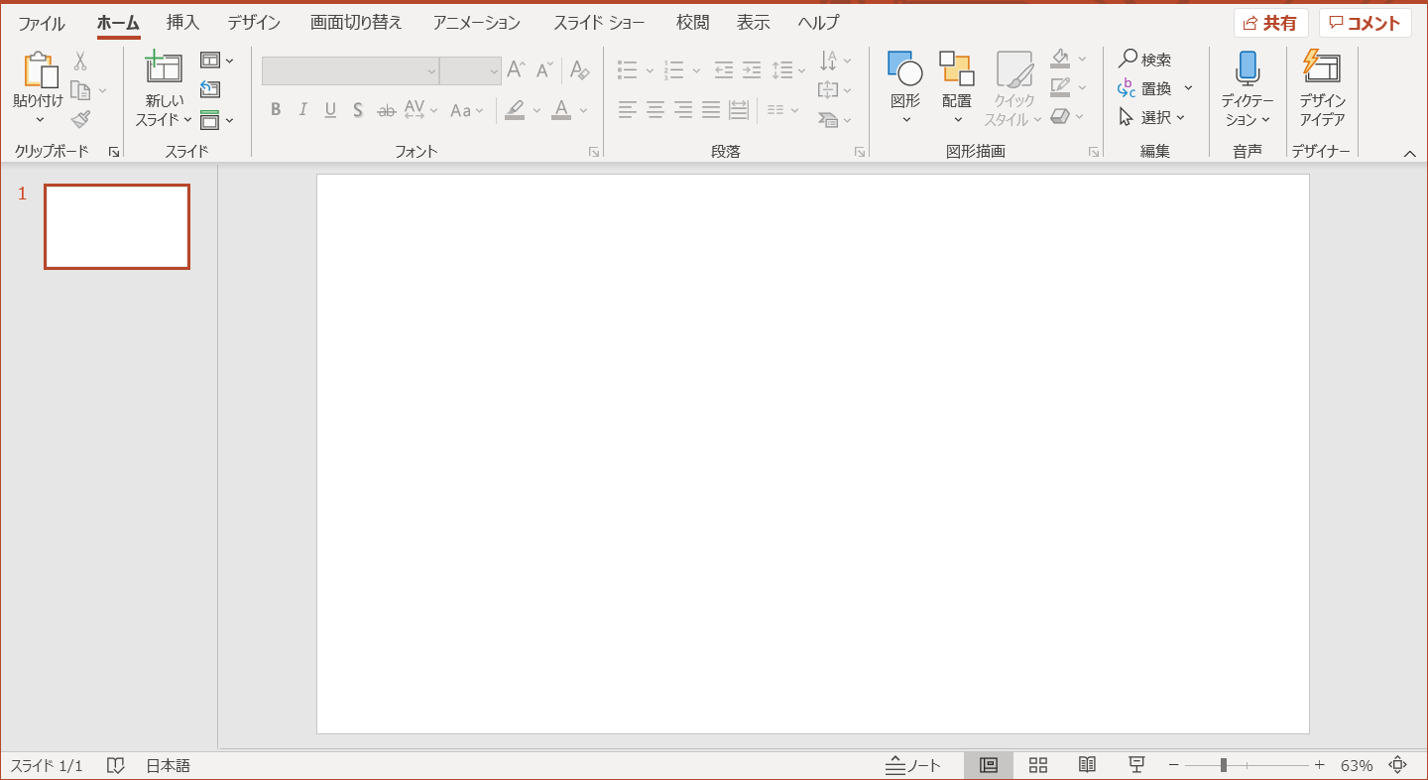Click Clear All Formatting icon
Viewport: 1428px width, 780px height.
point(579,70)
